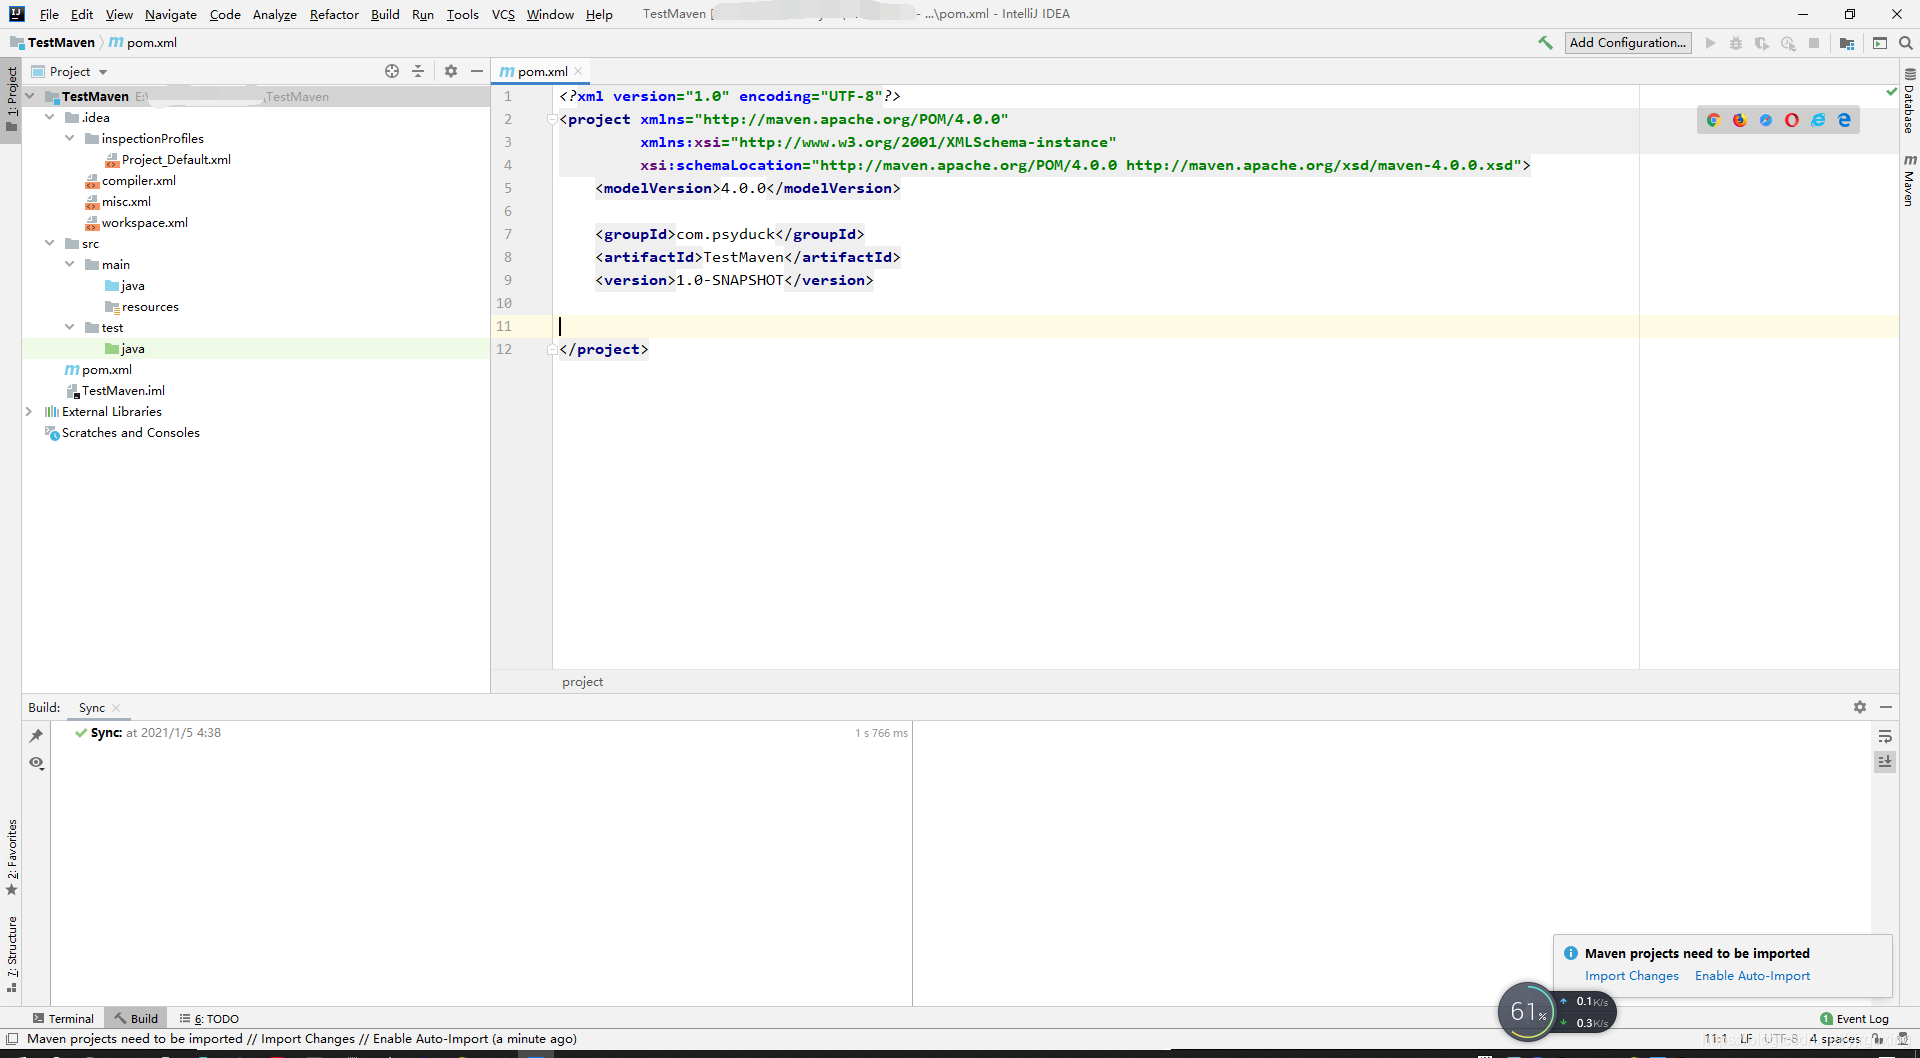Image resolution: width=1920 pixels, height=1058 pixels.
Task: Click the LF line separator status entry
Action: click(1746, 1039)
